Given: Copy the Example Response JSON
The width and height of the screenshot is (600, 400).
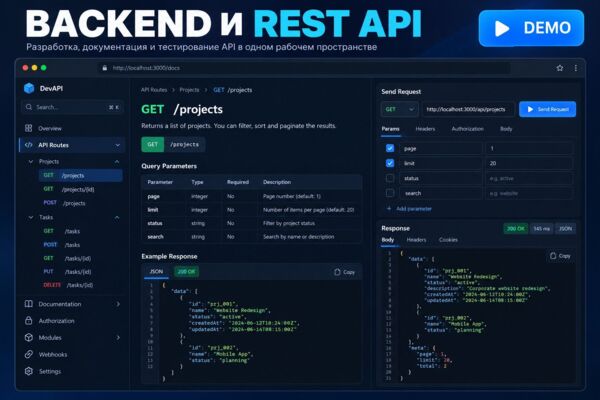Looking at the screenshot, I should (344, 272).
